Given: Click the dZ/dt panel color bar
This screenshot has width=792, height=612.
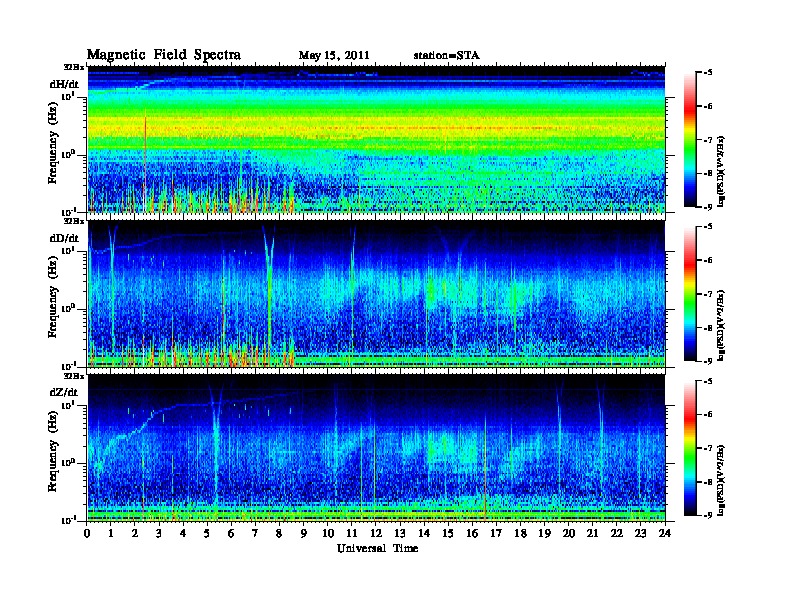Looking at the screenshot, I should [x=690, y=448].
